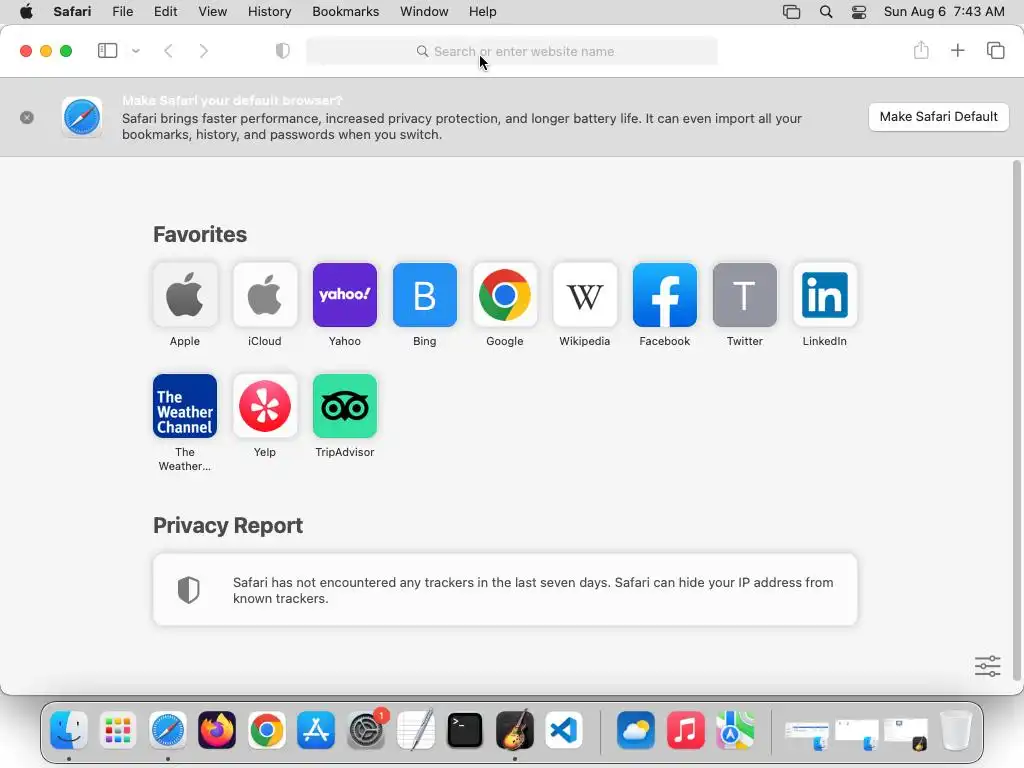Open the Yahoo favorite
The image size is (1024, 768).
(x=345, y=295)
